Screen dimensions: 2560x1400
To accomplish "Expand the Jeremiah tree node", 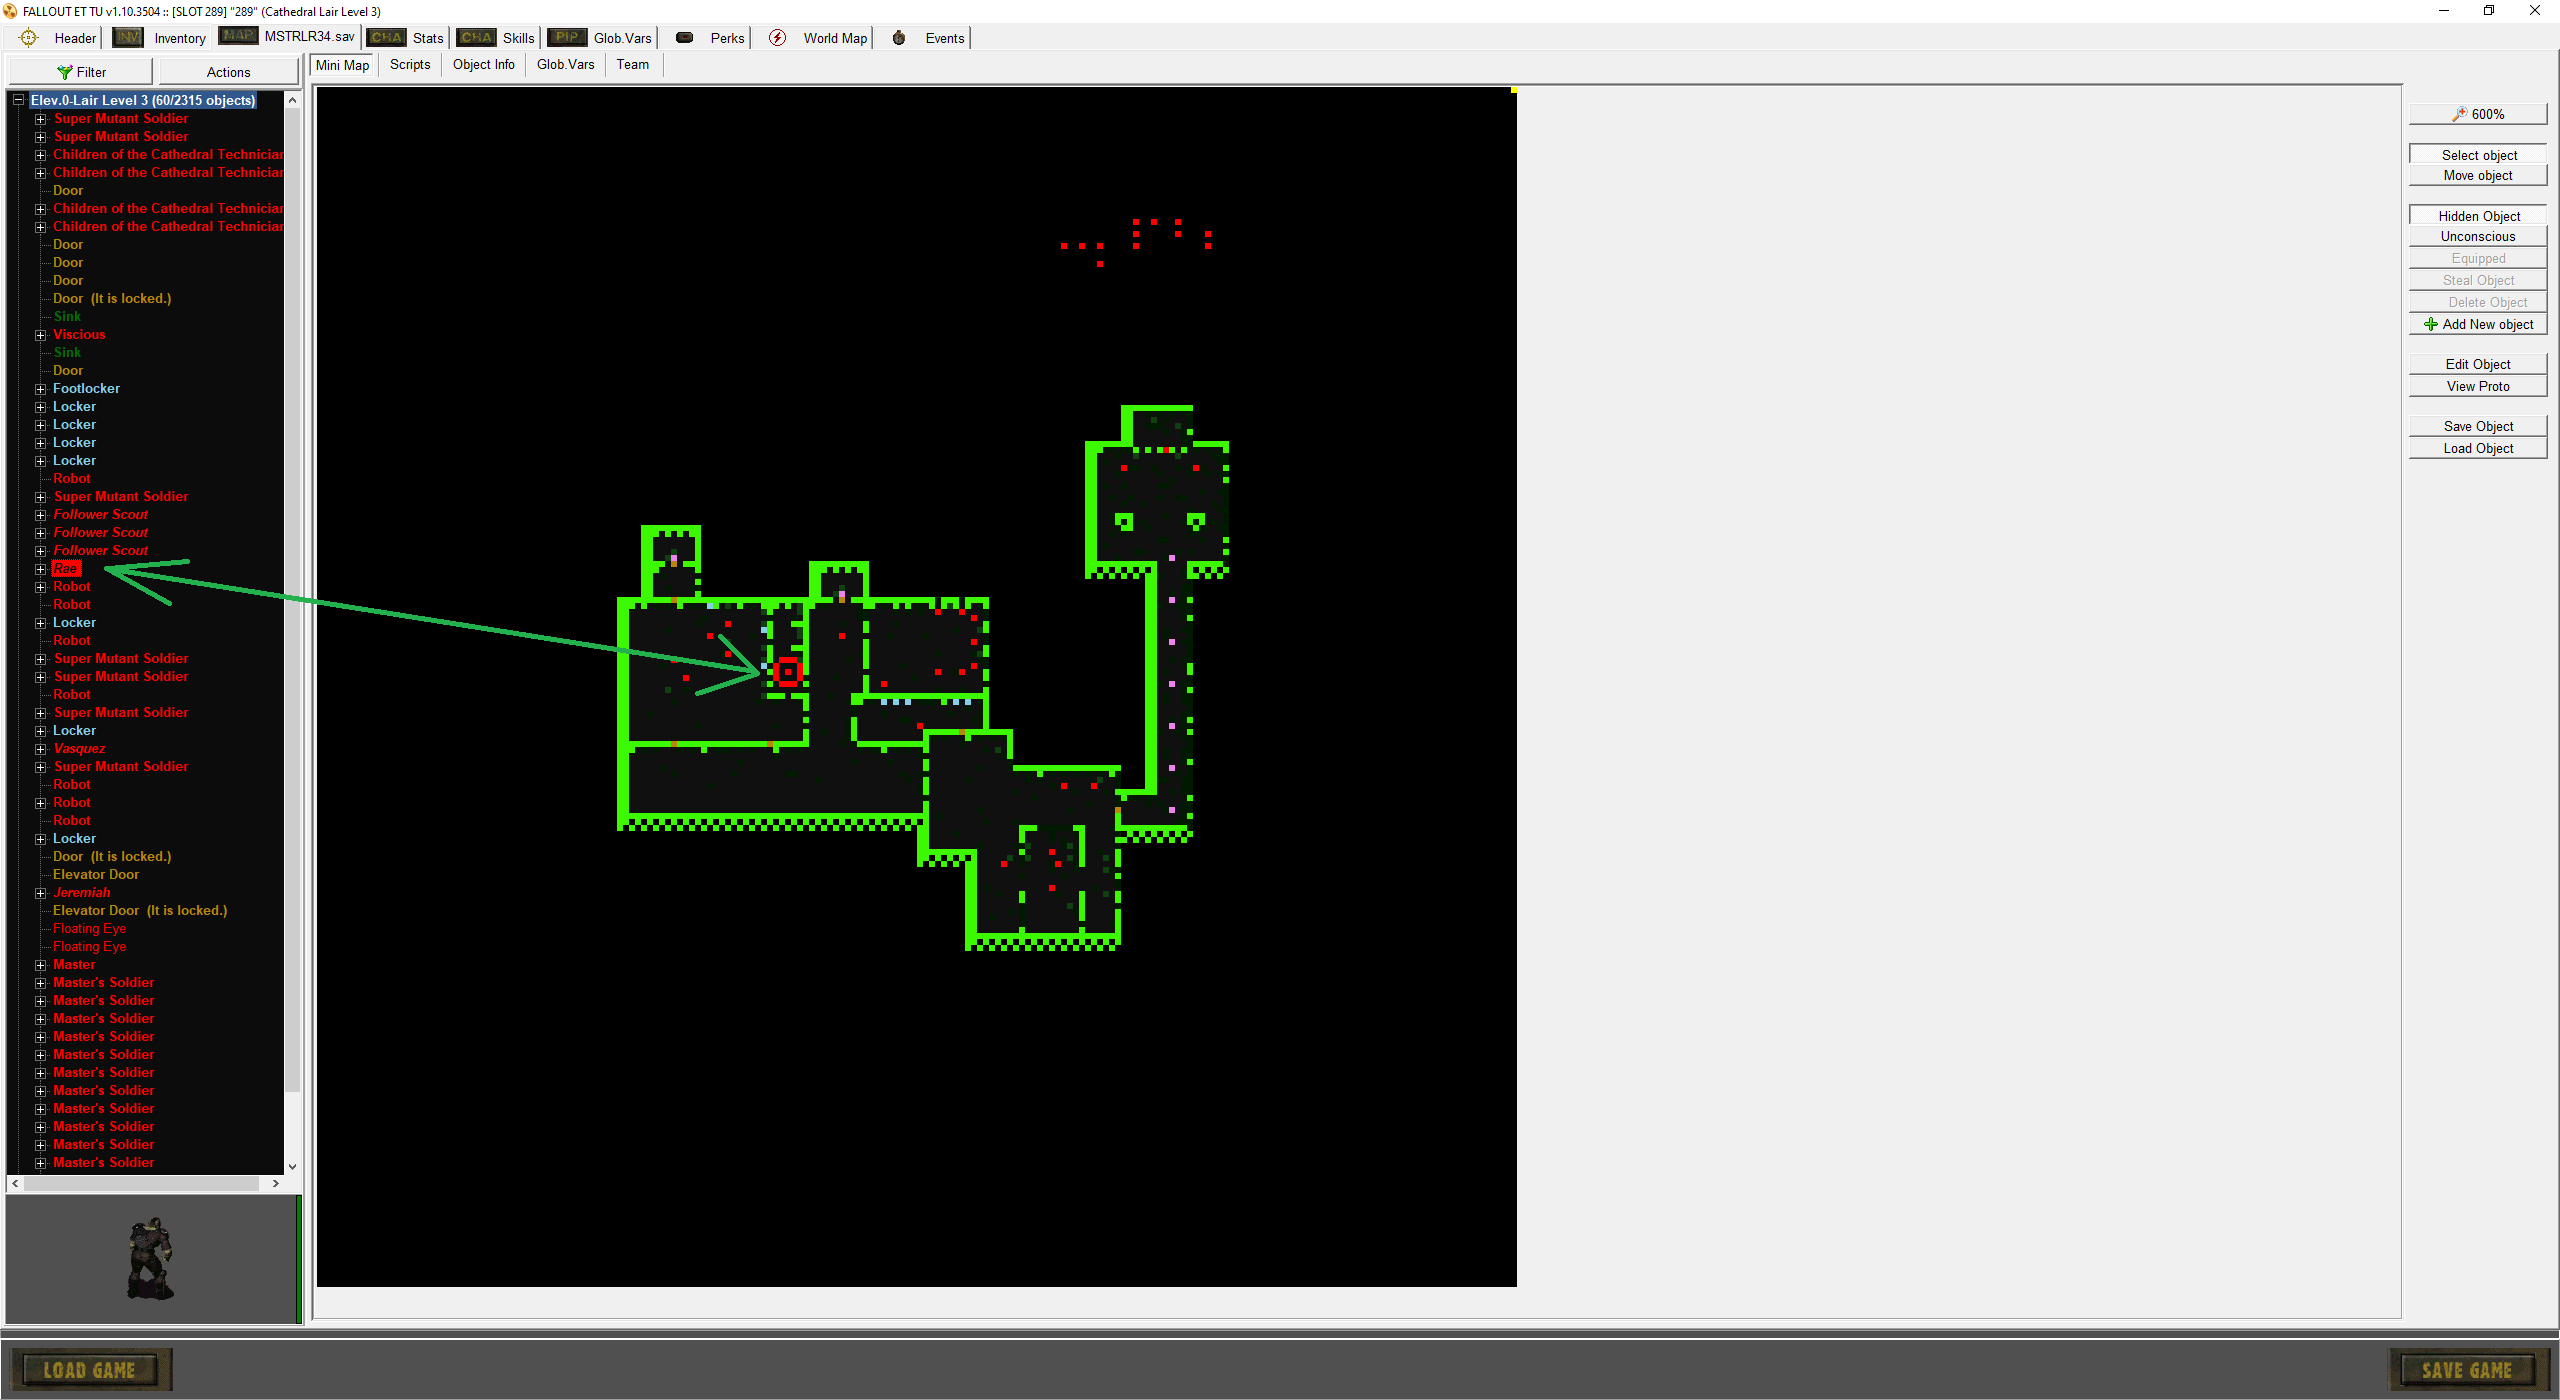I will tap(41, 893).
